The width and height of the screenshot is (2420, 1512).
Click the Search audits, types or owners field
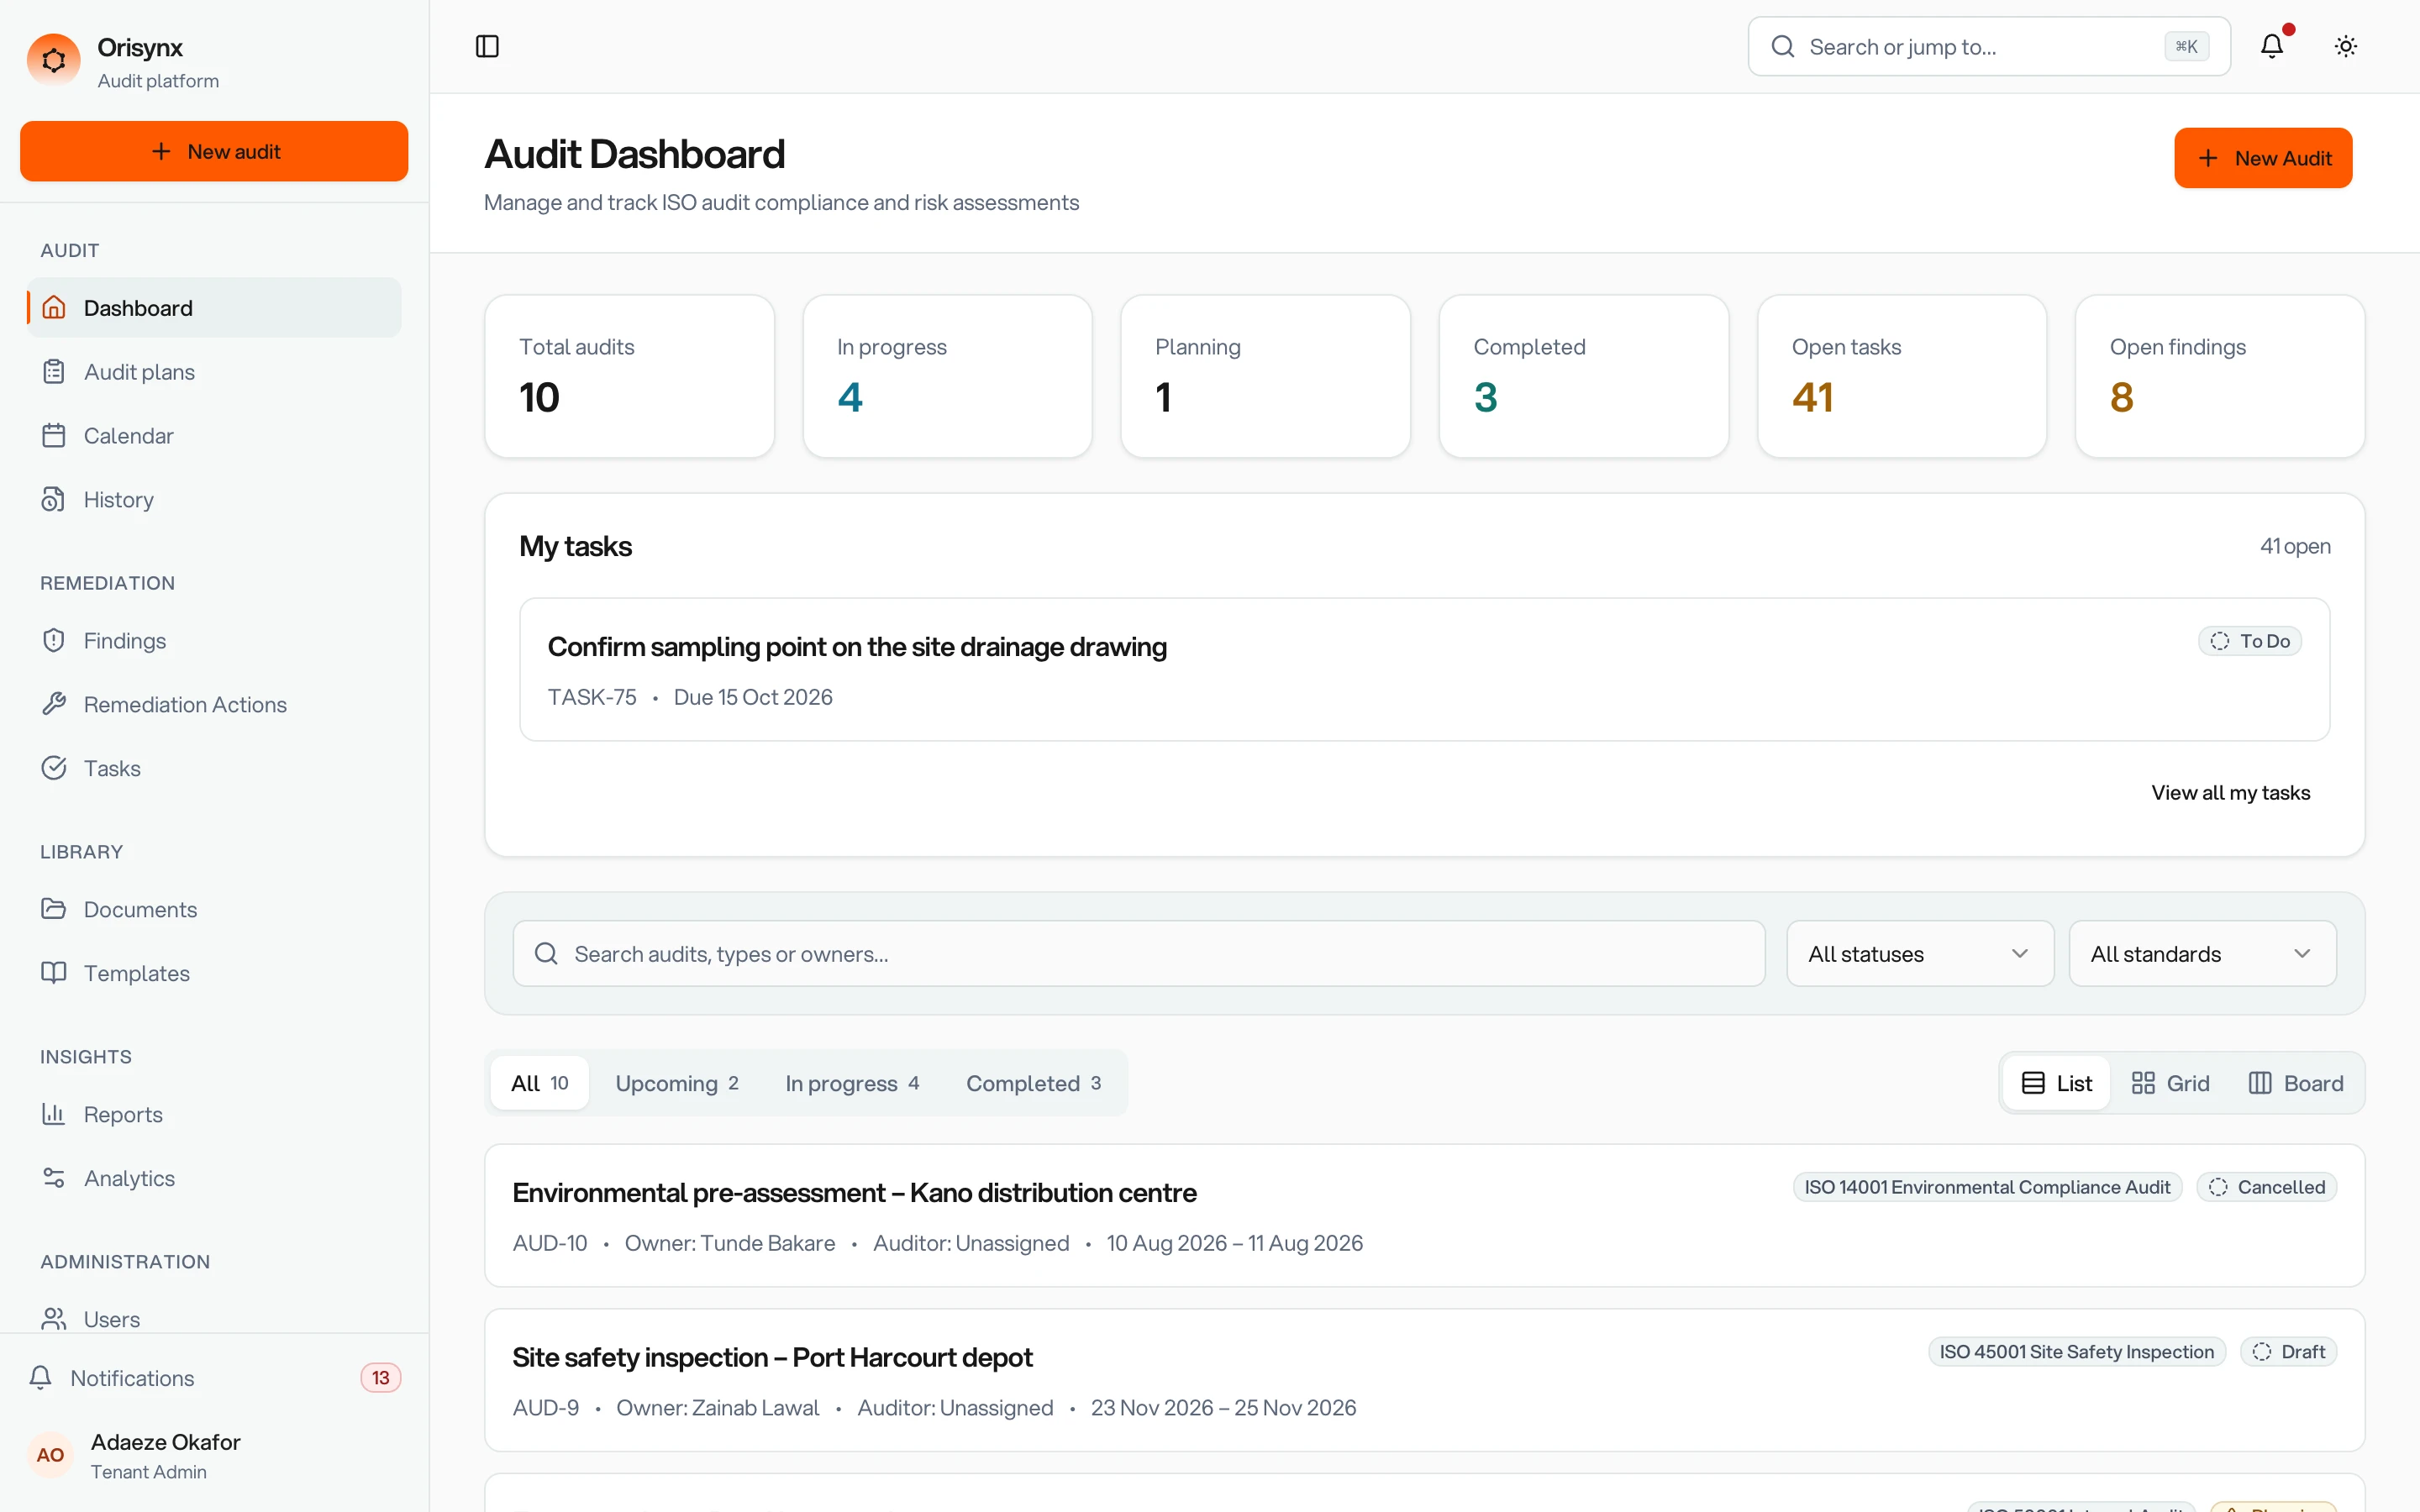[x=1139, y=954]
